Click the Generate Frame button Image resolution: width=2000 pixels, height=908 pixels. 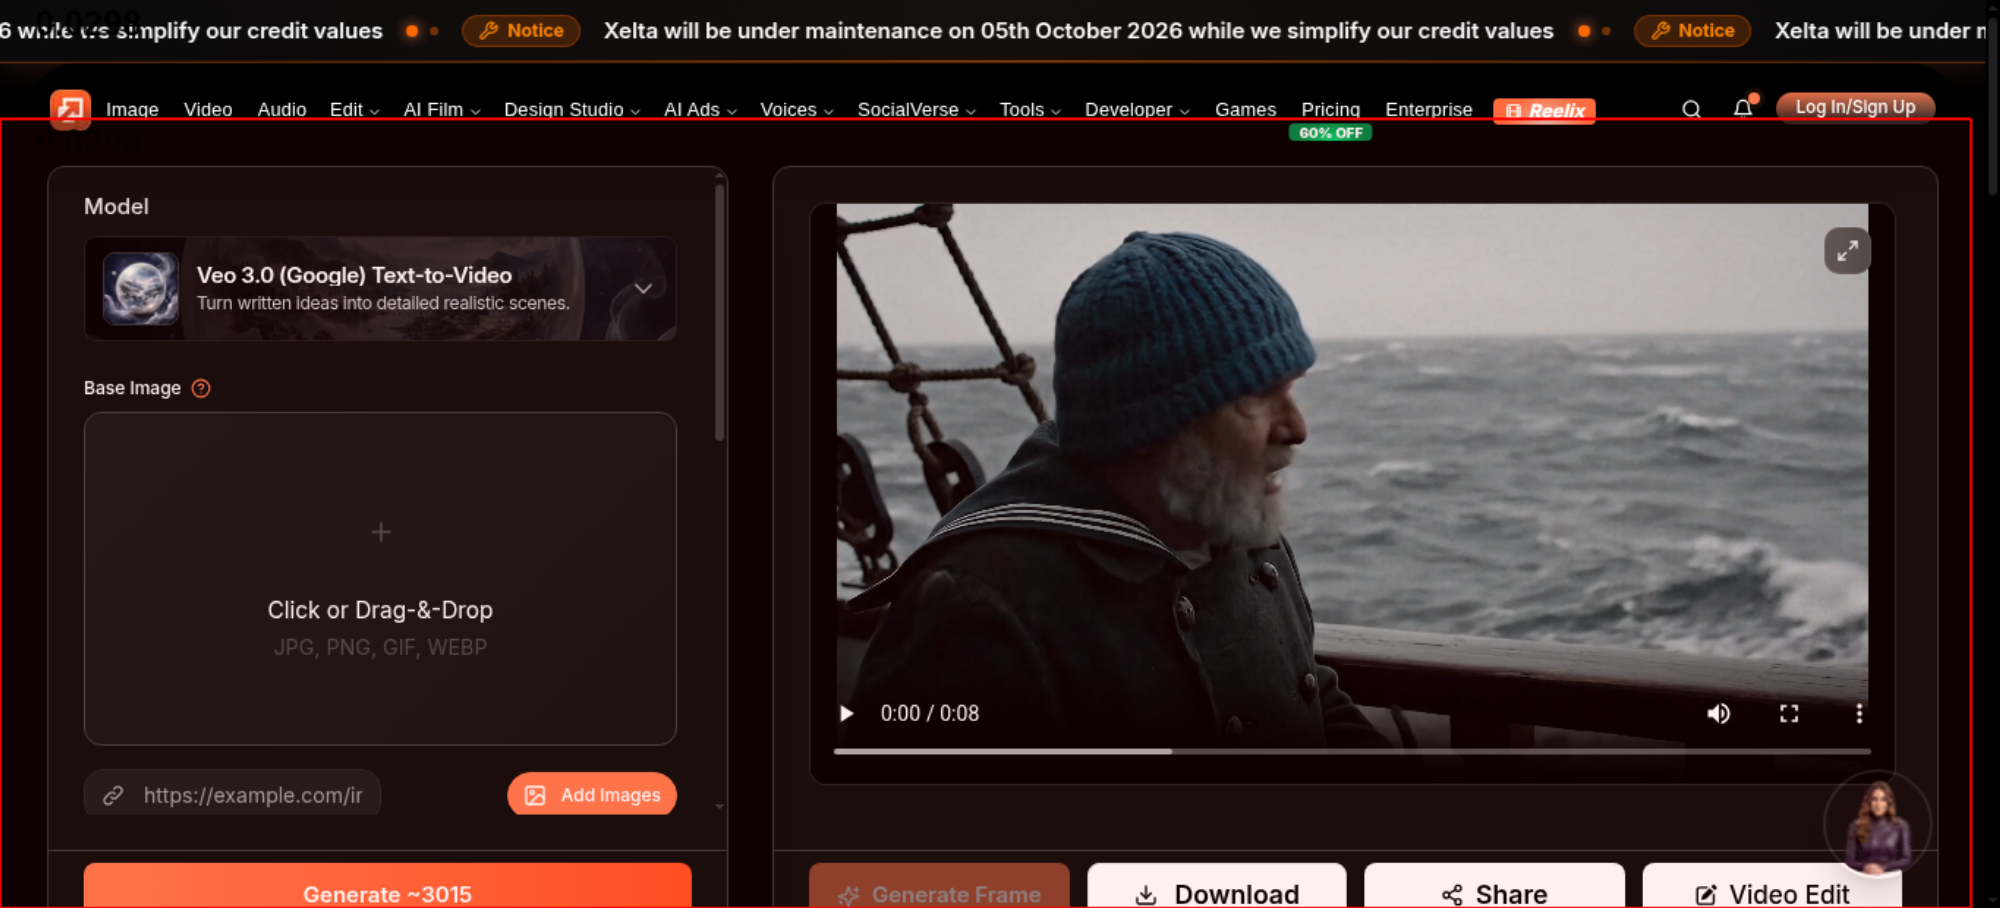pos(939,886)
